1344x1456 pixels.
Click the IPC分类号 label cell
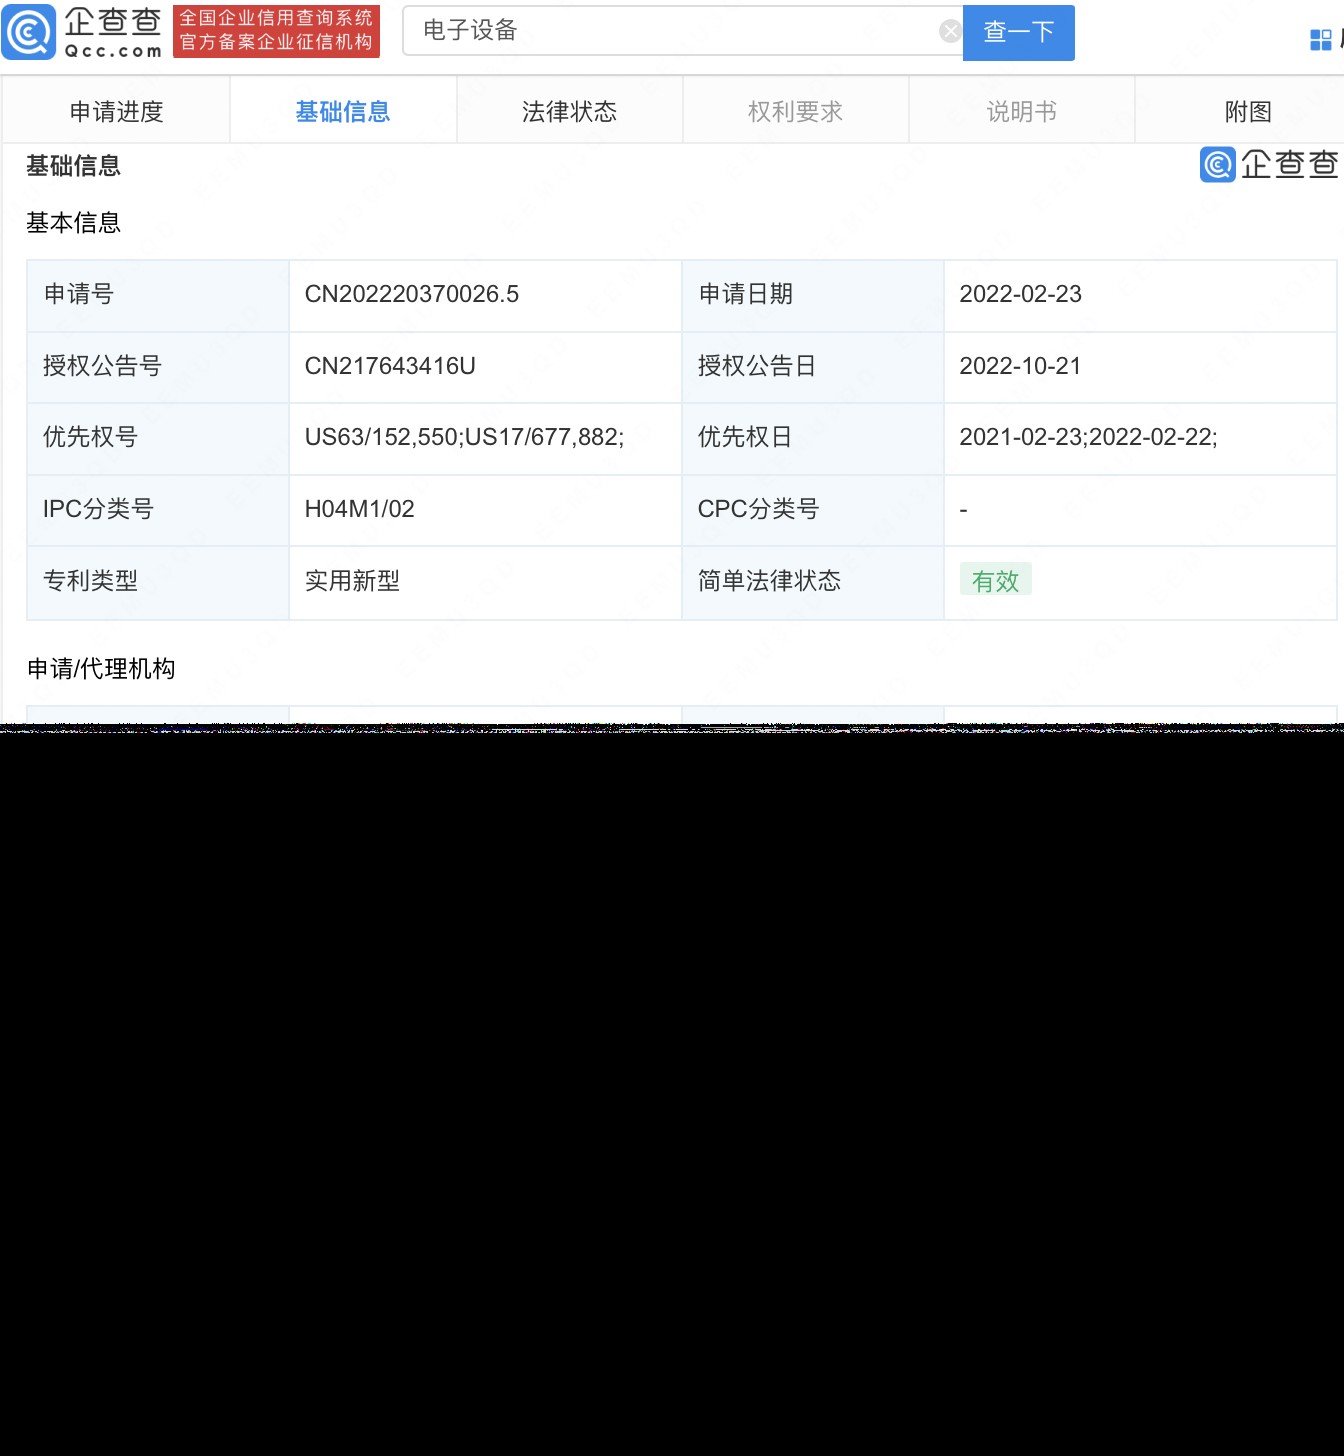(158, 510)
